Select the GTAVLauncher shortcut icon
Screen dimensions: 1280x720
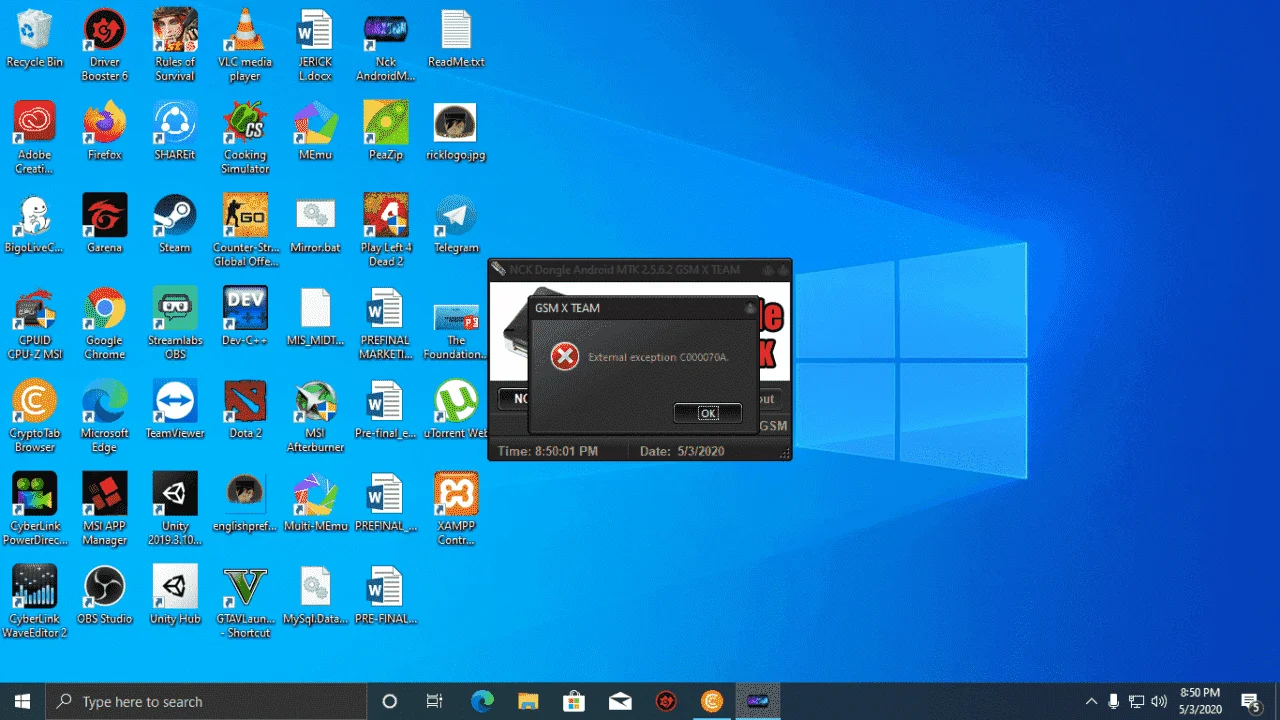(245, 604)
